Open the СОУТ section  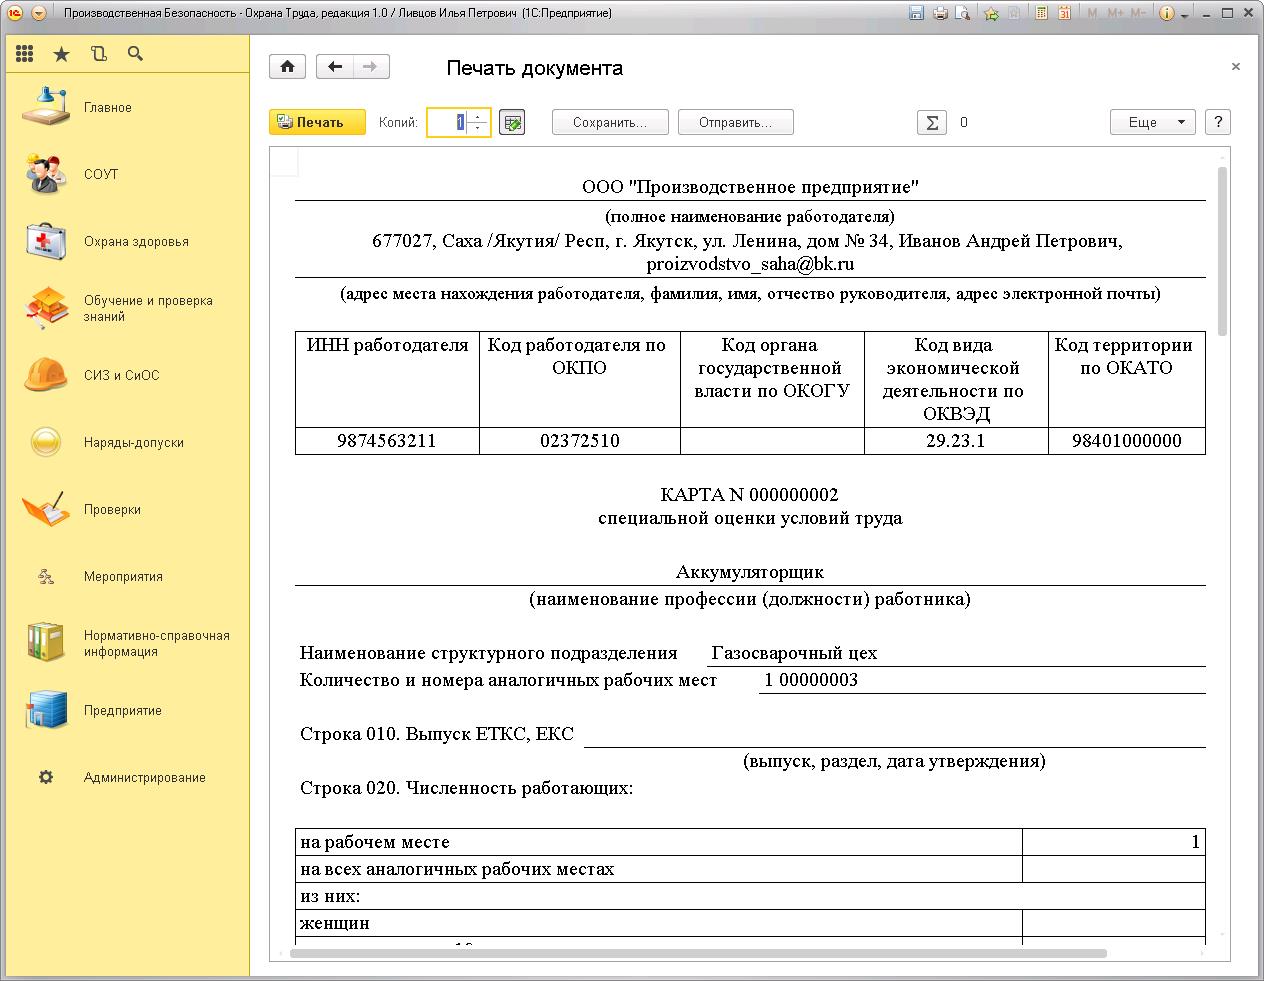[x=100, y=174]
